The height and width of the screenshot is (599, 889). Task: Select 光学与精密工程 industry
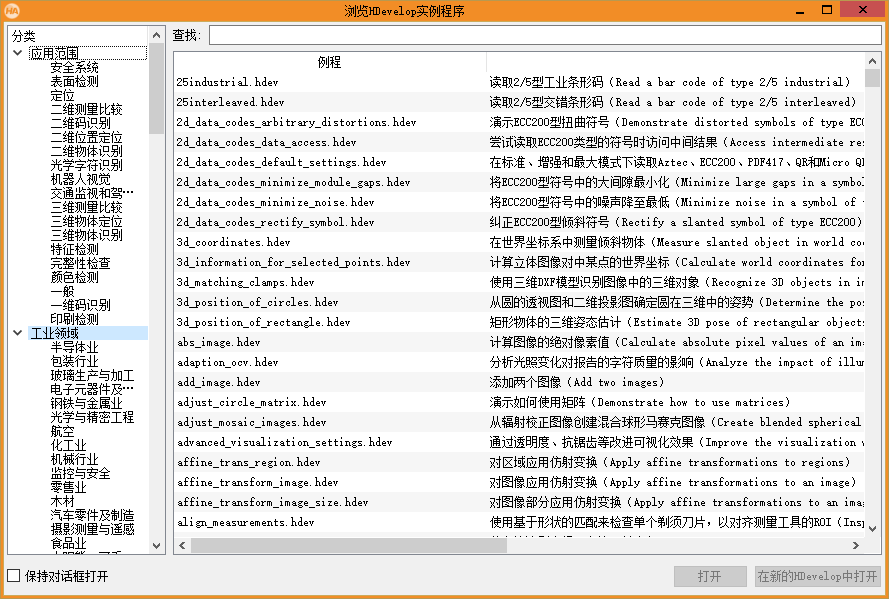click(x=92, y=417)
